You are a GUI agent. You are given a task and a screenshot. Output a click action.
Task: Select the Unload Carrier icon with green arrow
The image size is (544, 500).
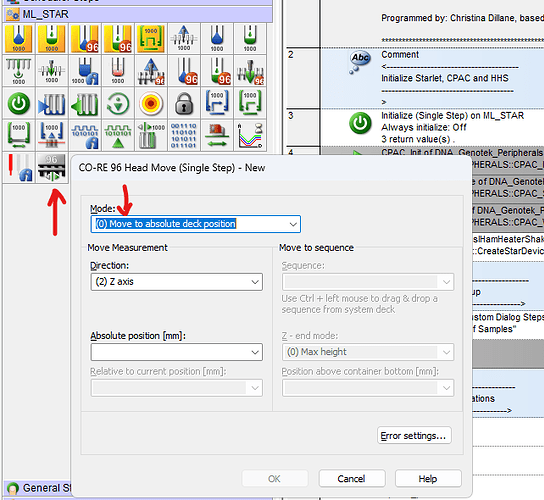(85, 103)
